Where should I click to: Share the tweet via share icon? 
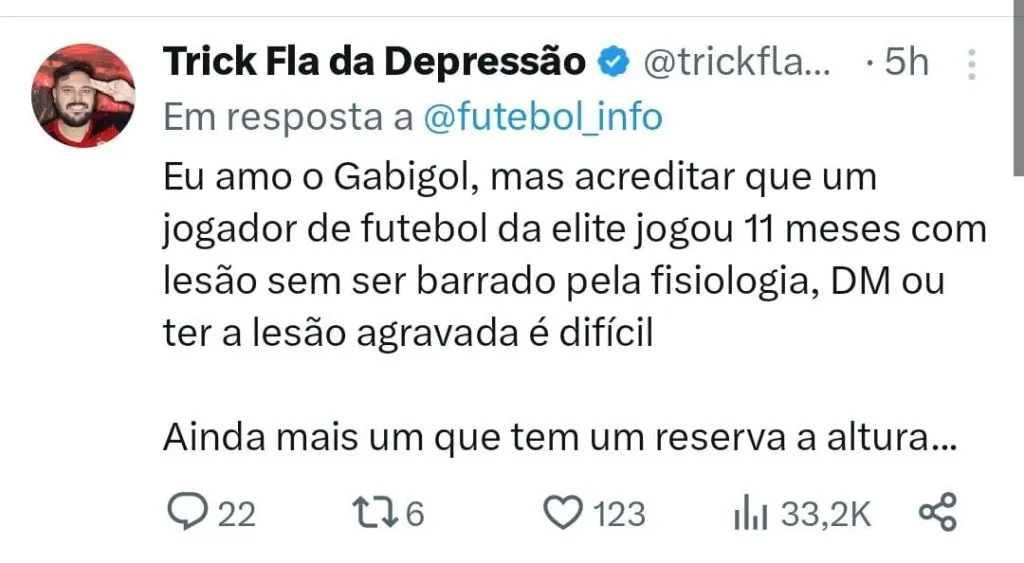pos(938,512)
